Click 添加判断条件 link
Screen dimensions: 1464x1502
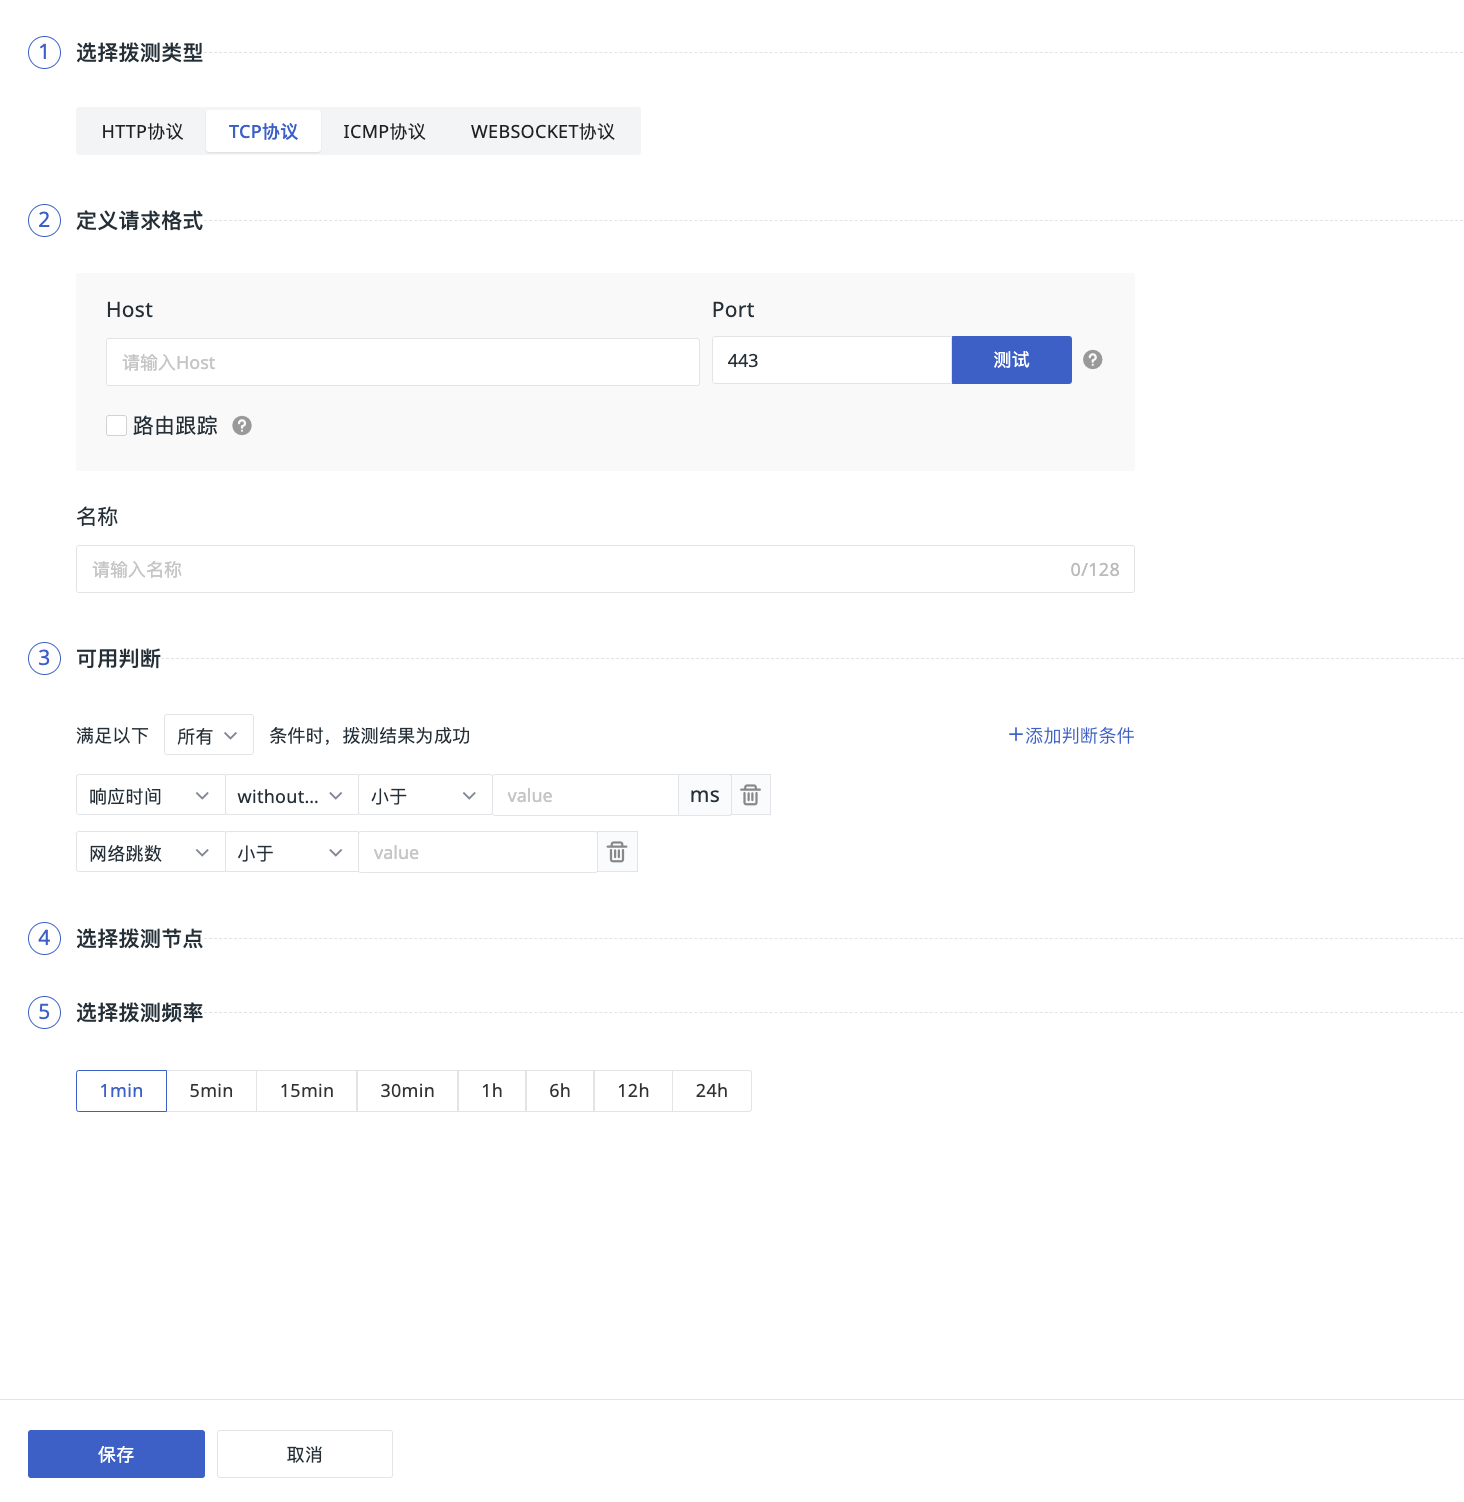(x=1071, y=736)
